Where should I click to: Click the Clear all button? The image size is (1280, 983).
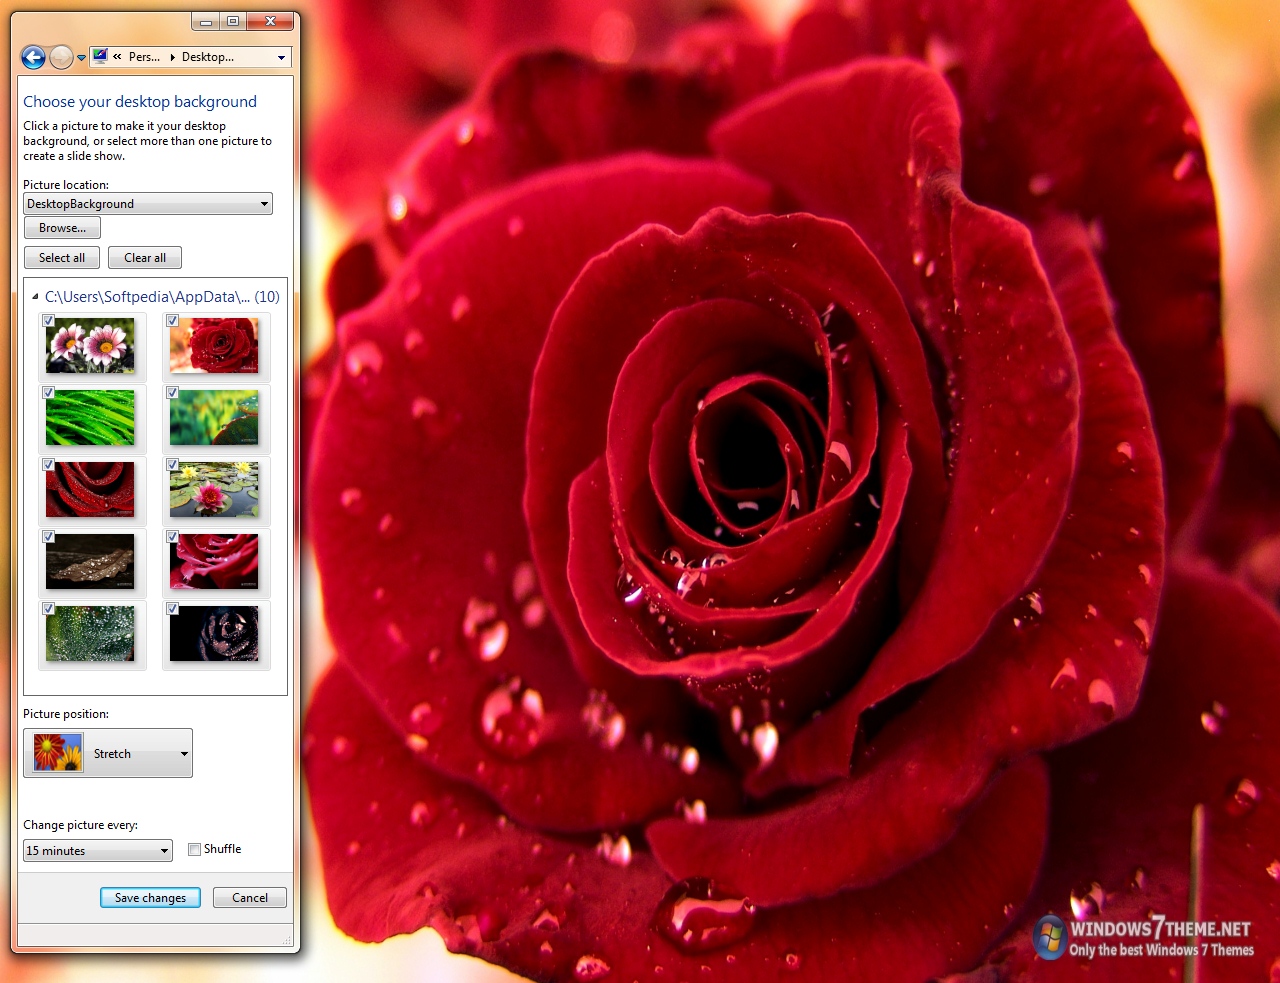pyautogui.click(x=145, y=258)
